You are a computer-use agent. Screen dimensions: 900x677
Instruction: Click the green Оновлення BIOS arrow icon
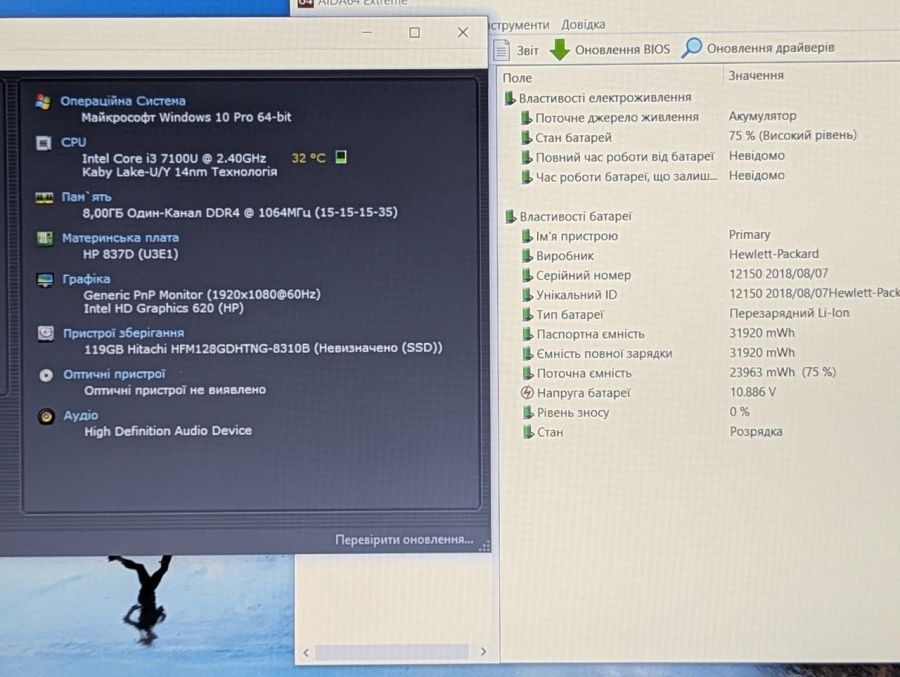point(559,49)
